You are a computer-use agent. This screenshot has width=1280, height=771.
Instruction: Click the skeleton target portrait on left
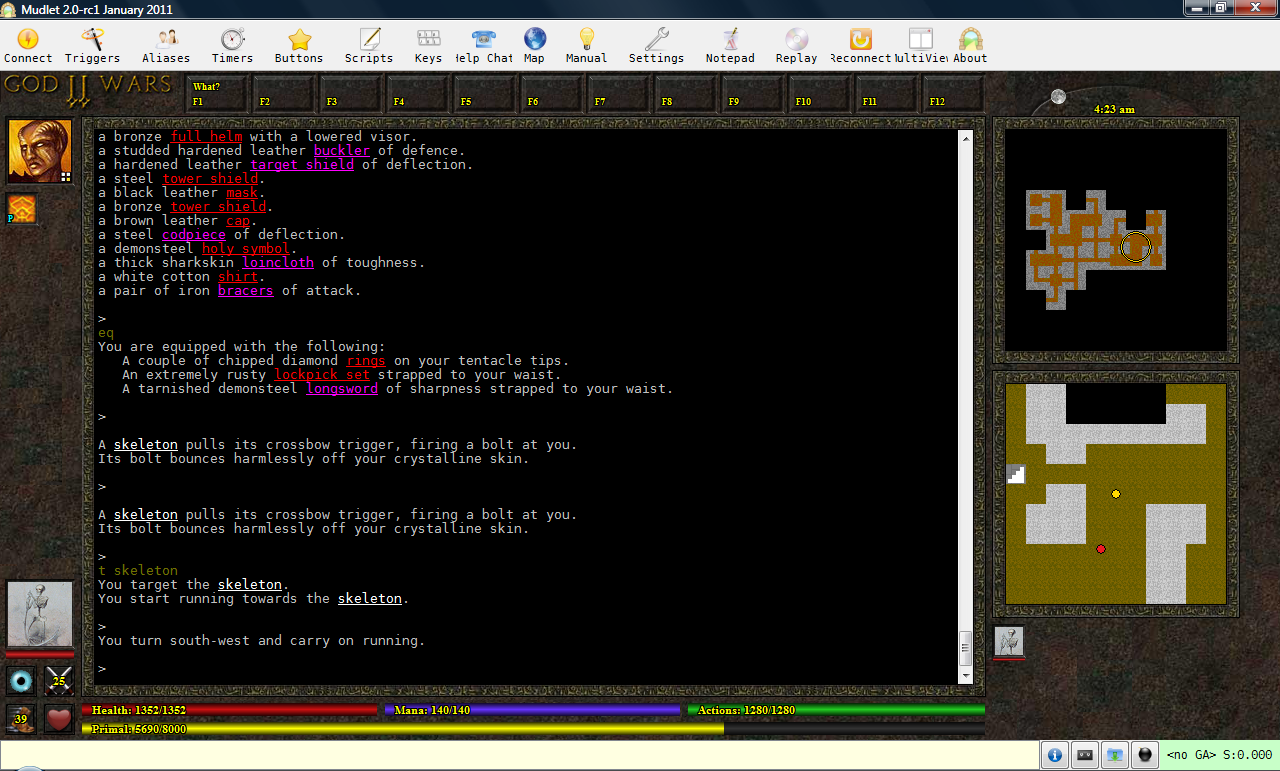click(x=40, y=614)
